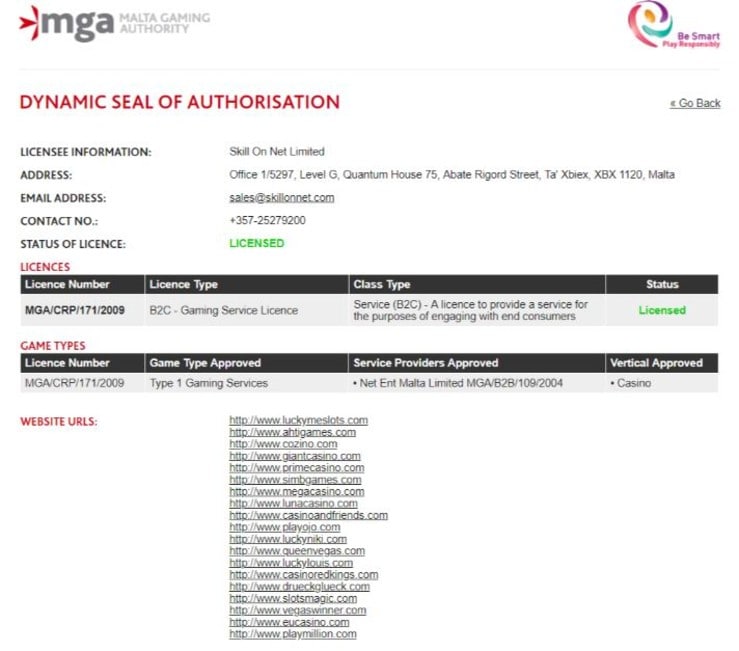Click the LICENCES section heading
Screen dimensions: 739x651
tap(45, 267)
